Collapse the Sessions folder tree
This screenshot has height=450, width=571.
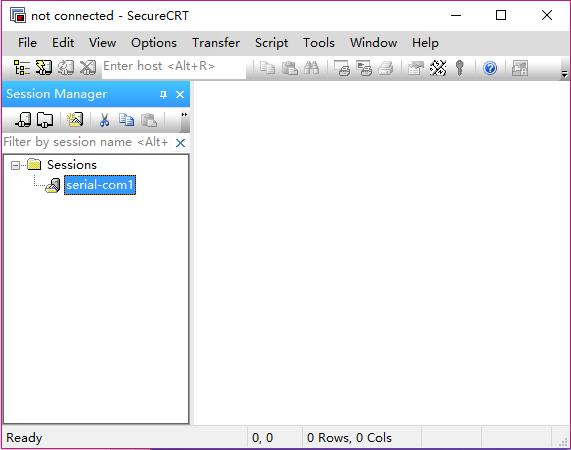coord(15,166)
